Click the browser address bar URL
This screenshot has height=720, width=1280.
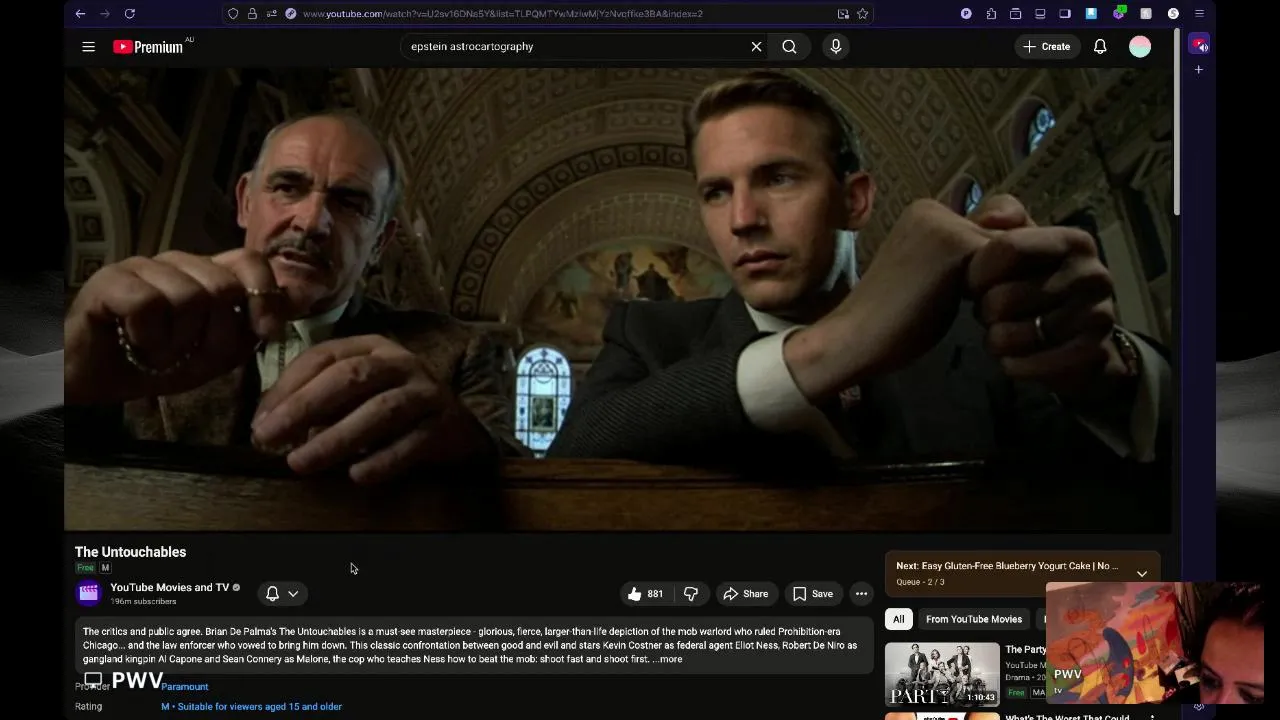tap(502, 14)
